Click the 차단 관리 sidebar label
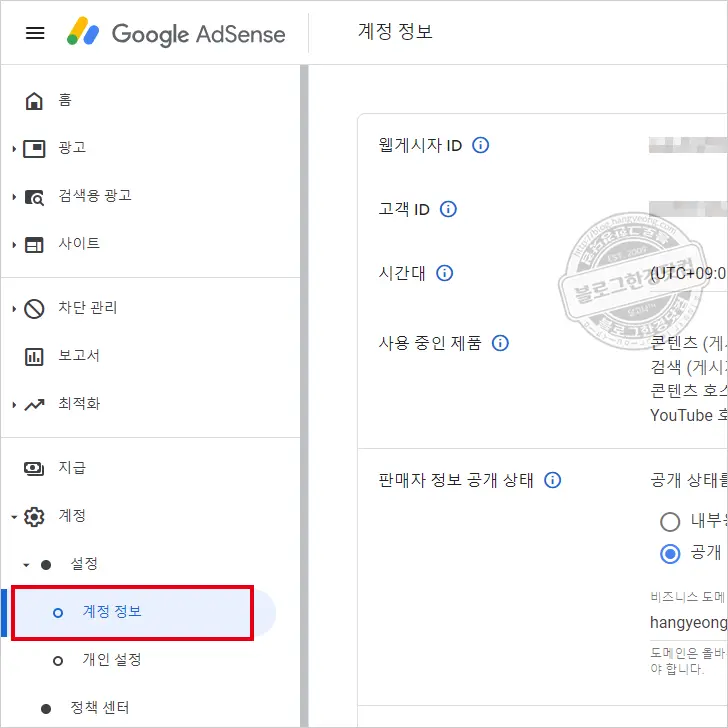The height and width of the screenshot is (728, 728). click(x=88, y=307)
